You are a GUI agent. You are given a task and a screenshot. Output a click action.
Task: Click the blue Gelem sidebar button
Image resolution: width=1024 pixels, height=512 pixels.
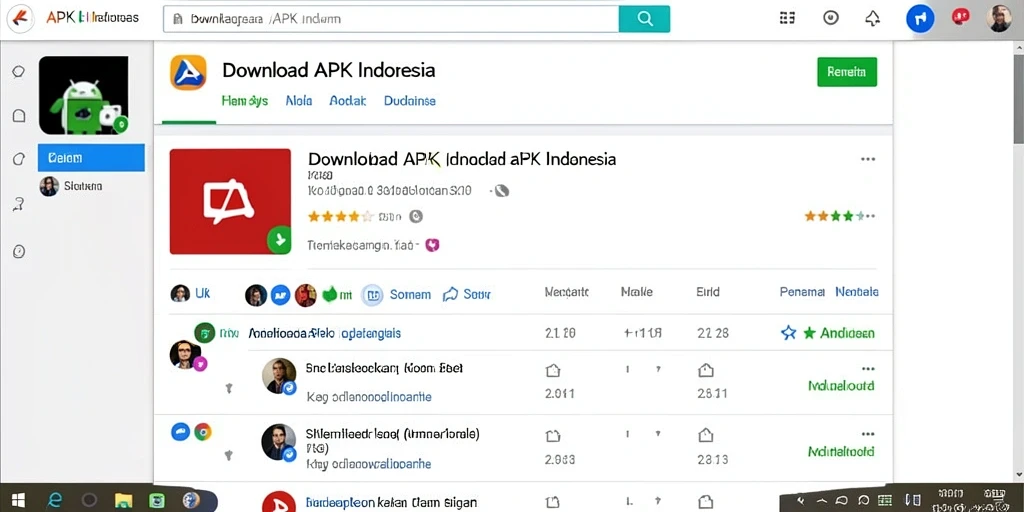click(91, 158)
